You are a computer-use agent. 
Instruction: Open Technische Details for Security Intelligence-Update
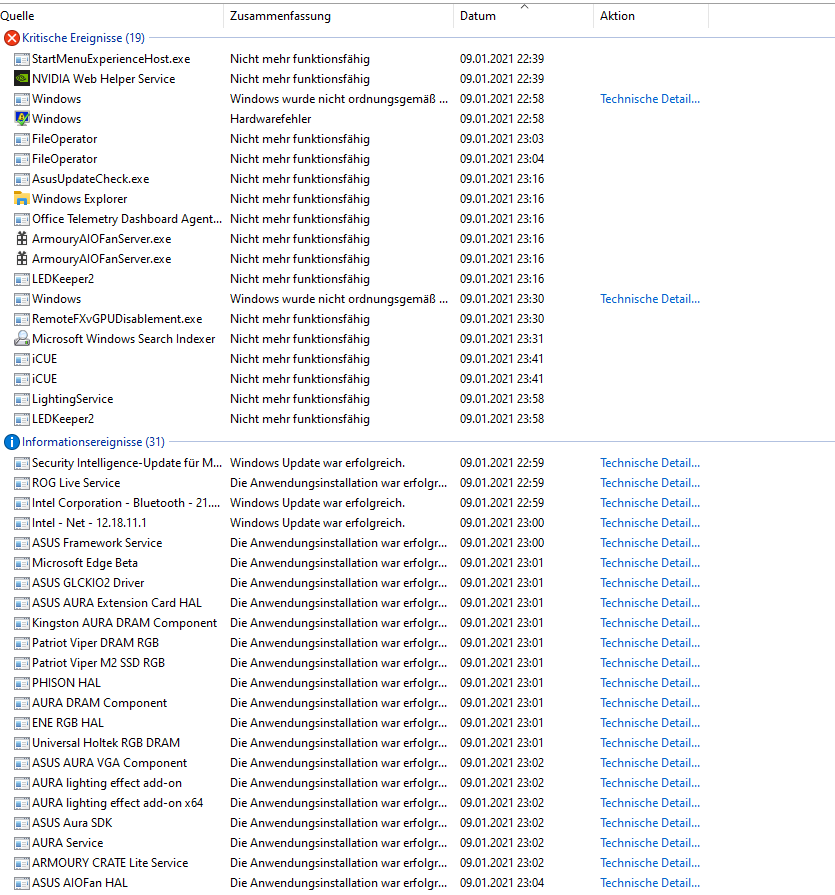(x=650, y=463)
